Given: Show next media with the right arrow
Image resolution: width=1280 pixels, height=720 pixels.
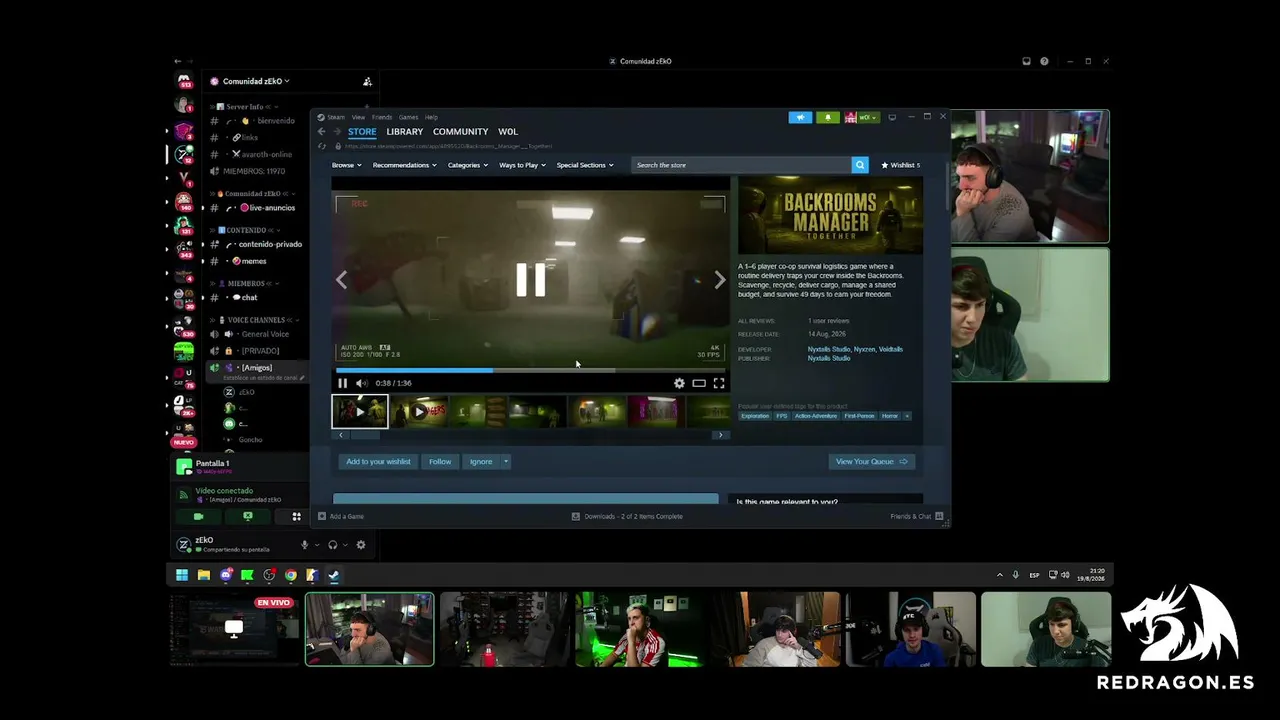Looking at the screenshot, I should tap(720, 280).
